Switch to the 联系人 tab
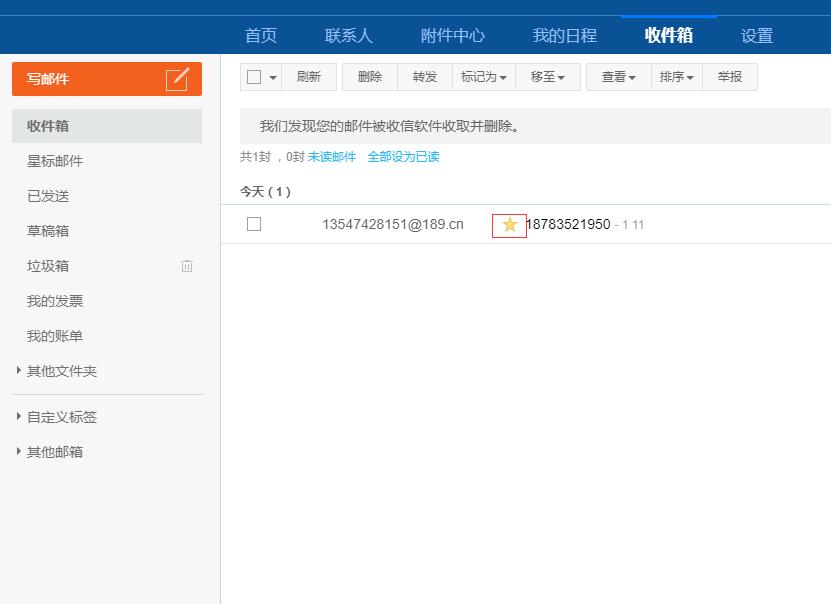Screen dimensions: 831x604 pos(349,35)
